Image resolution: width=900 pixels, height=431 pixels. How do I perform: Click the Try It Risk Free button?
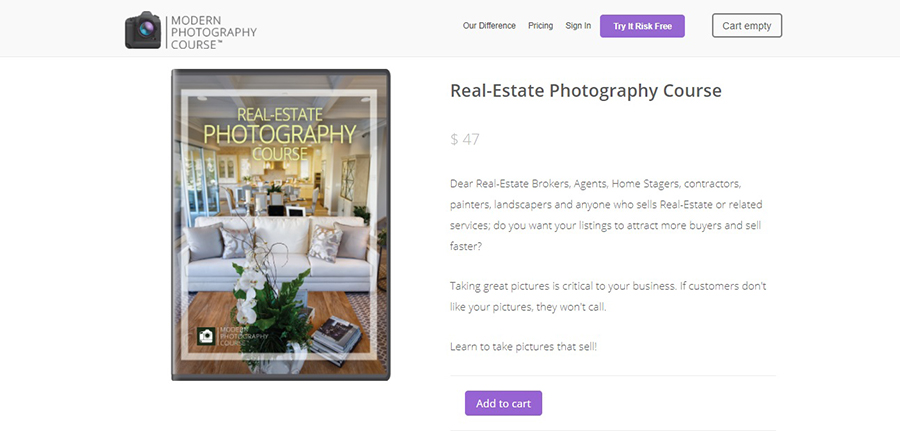(x=642, y=26)
